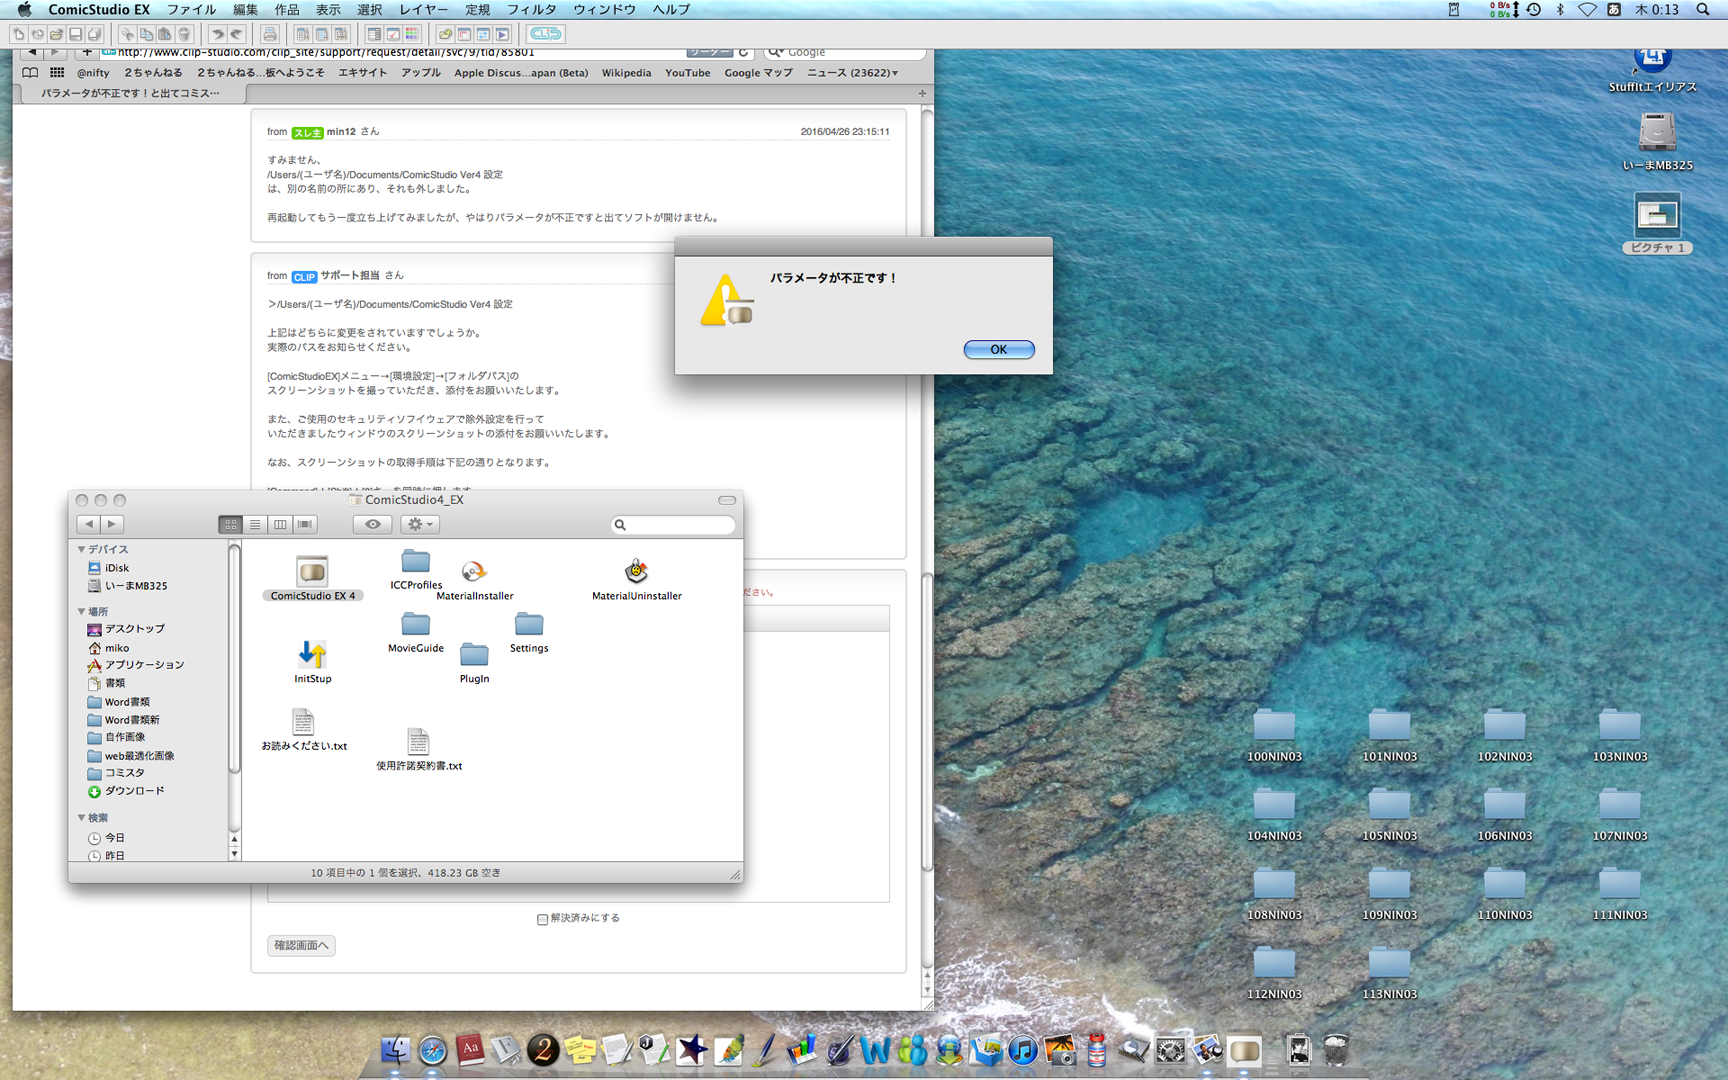Screen dimensions: 1728x1080
Task: Click the CLIP logo toolbar button
Action: (x=545, y=34)
